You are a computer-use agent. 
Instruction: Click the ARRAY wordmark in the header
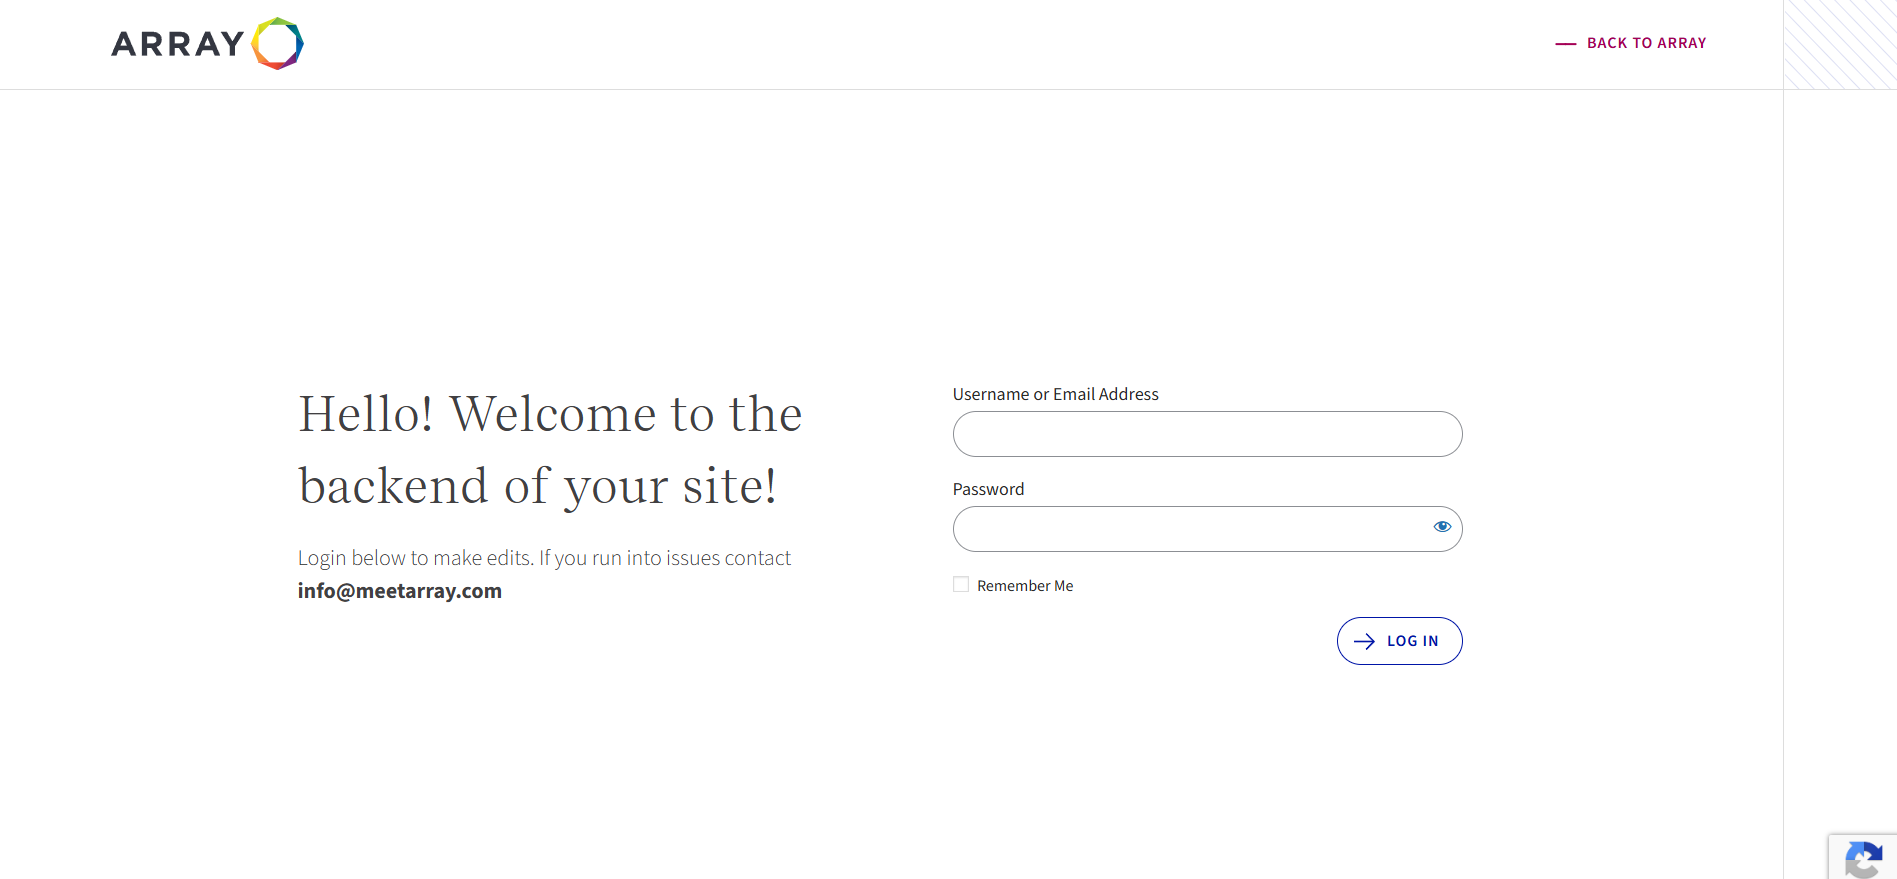178,44
